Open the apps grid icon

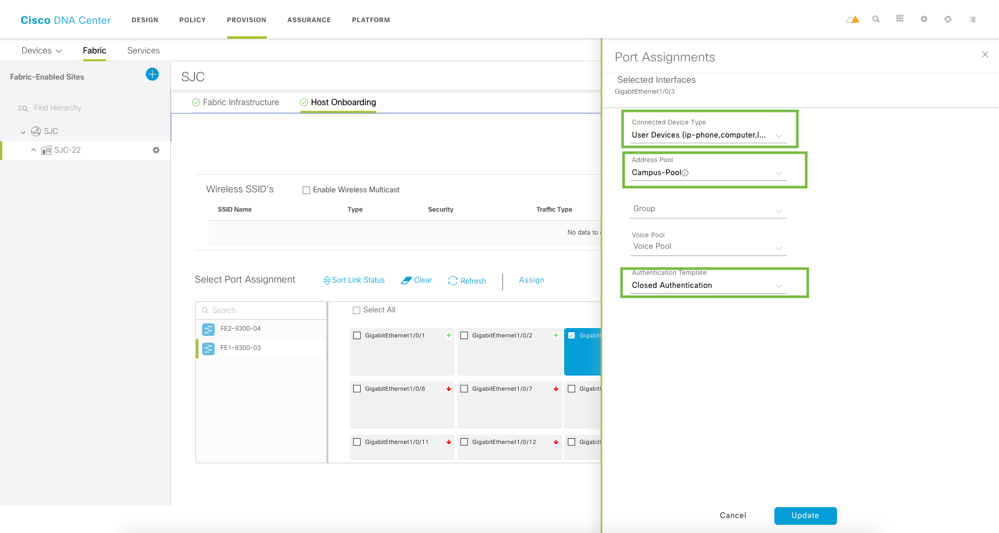pyautogui.click(x=900, y=20)
